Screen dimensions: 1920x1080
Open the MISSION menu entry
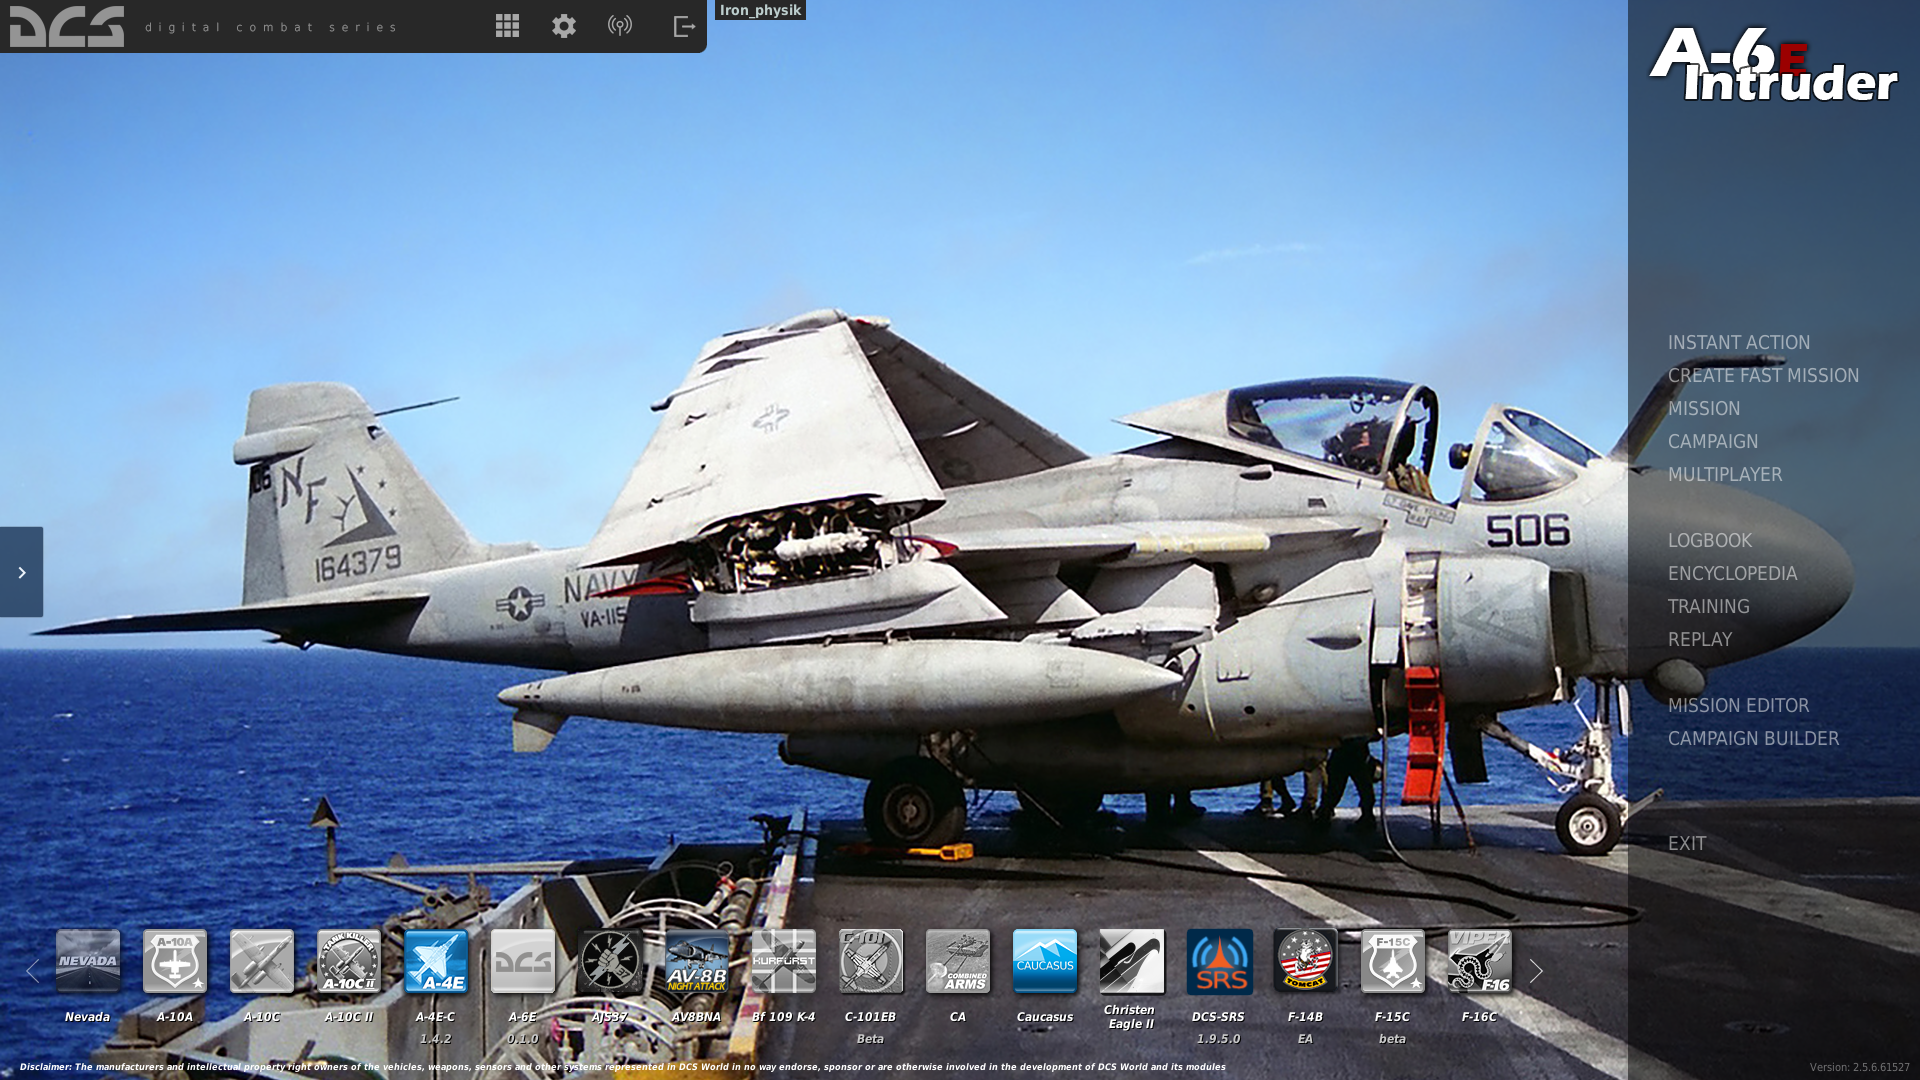[x=1704, y=408]
